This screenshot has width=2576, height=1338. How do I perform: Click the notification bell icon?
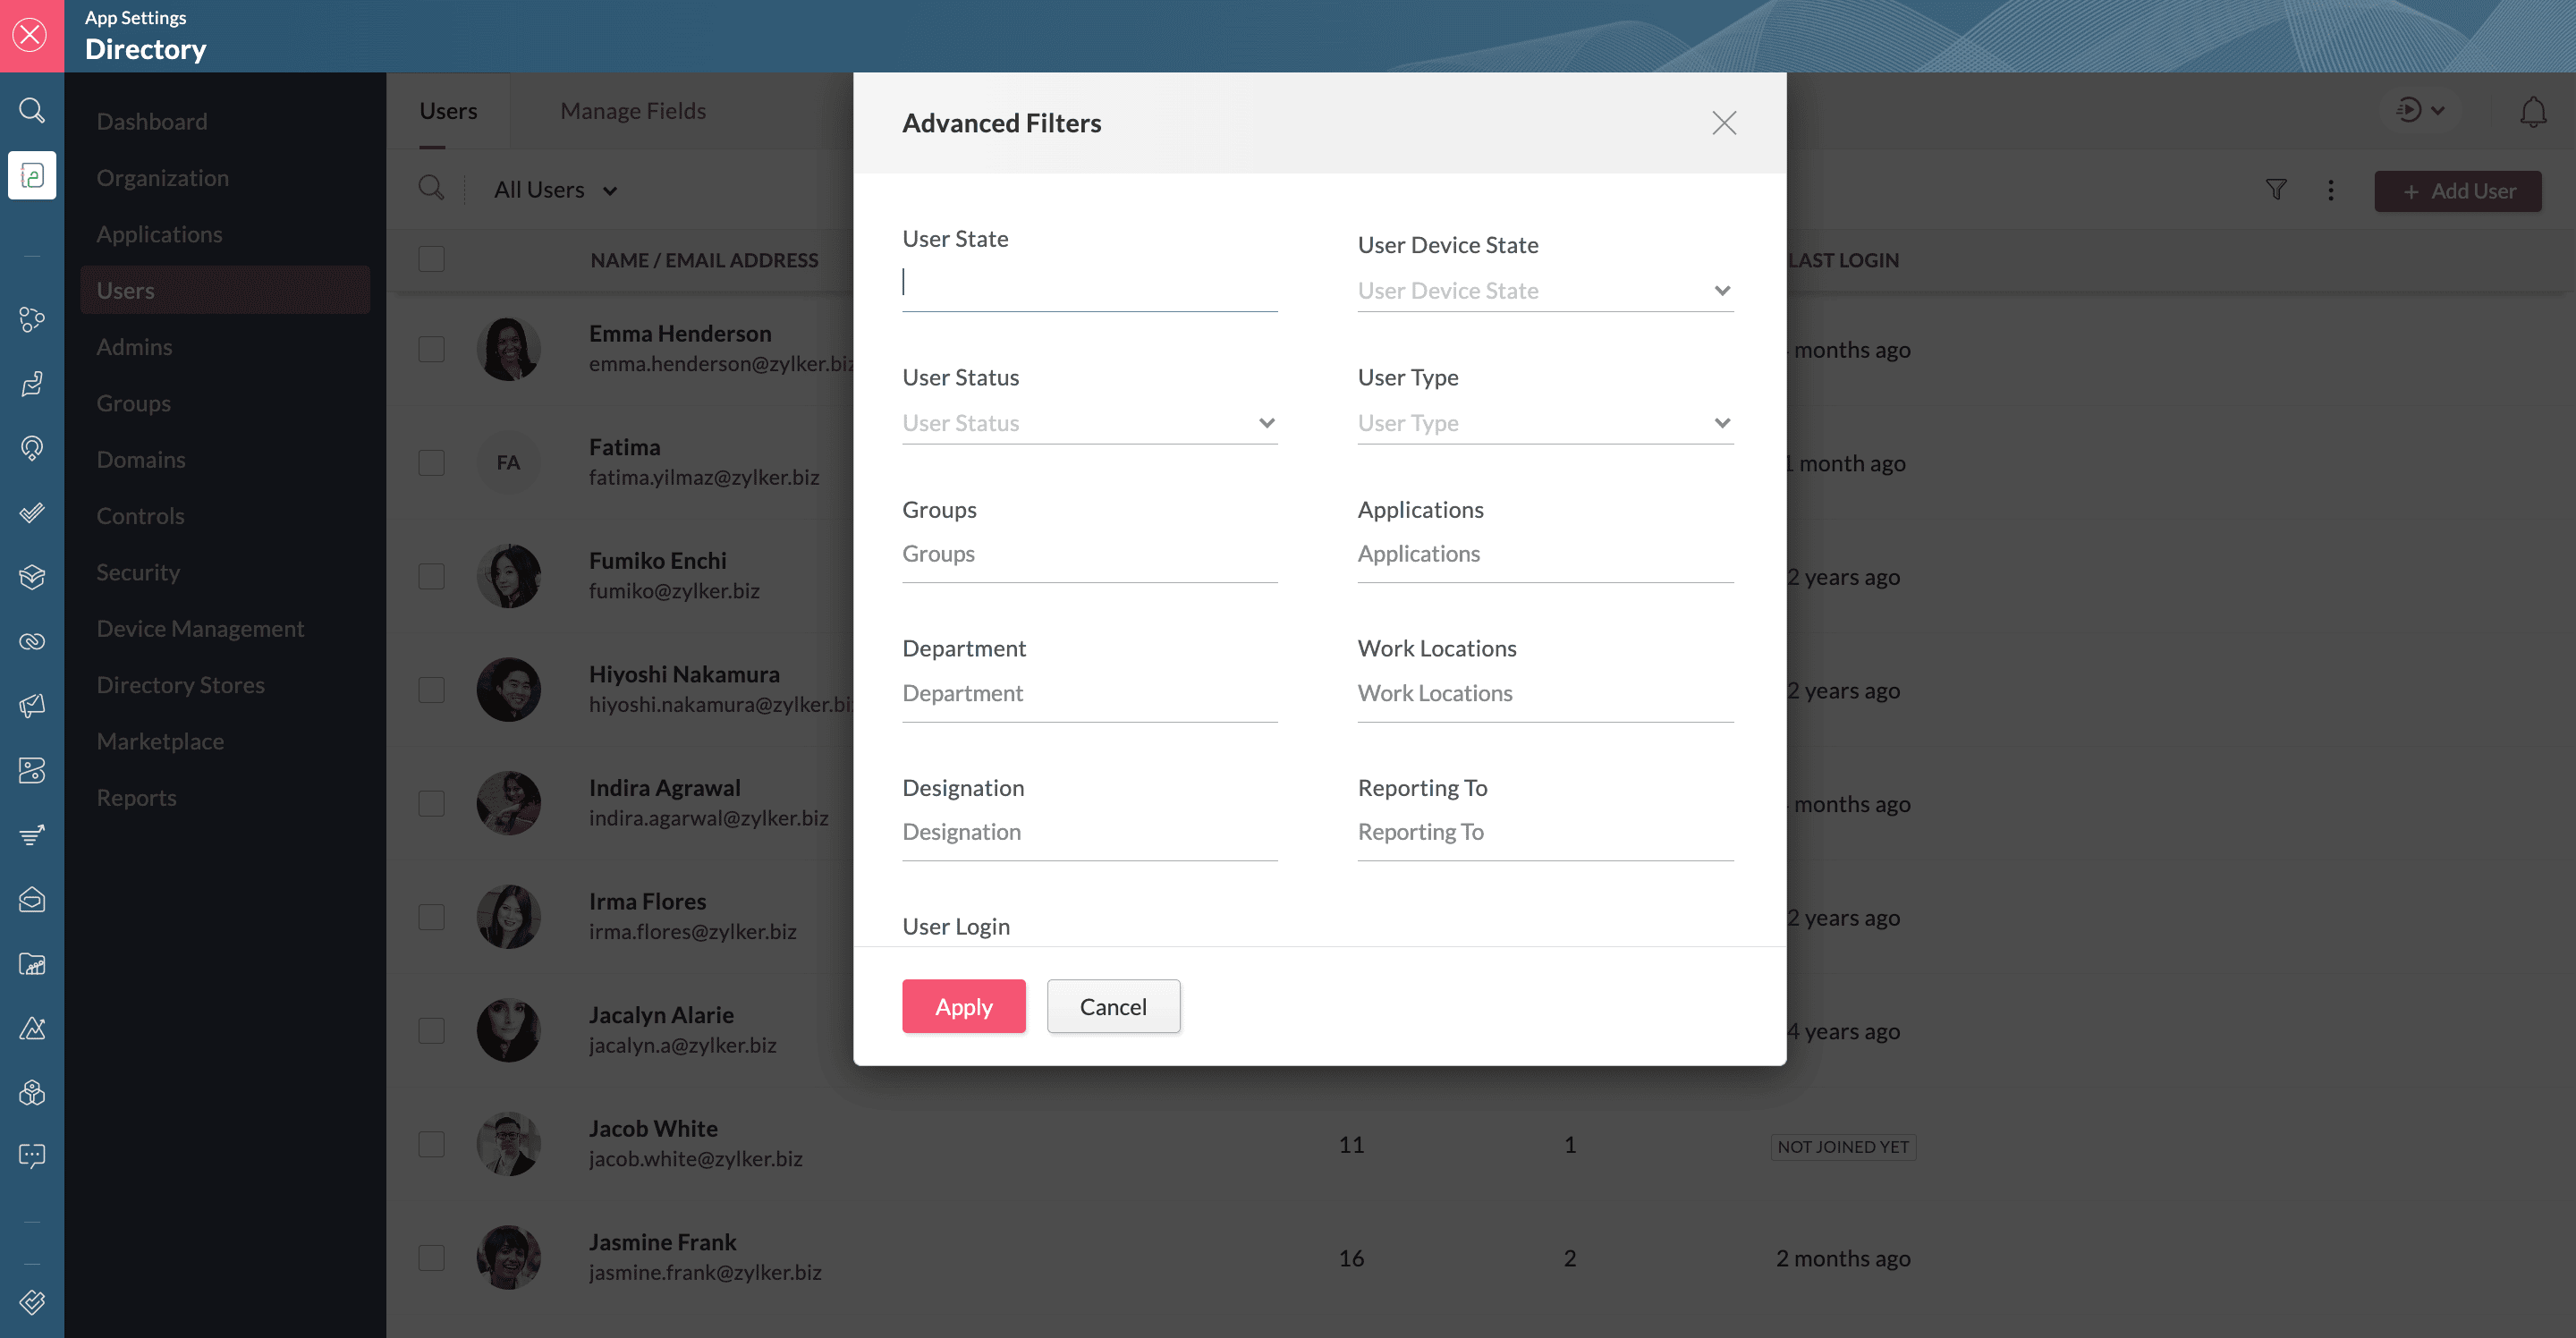pyautogui.click(x=2532, y=111)
